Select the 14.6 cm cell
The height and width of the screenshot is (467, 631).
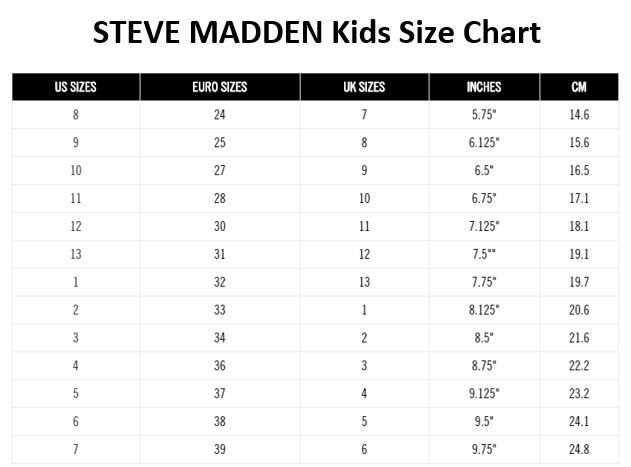tap(579, 115)
